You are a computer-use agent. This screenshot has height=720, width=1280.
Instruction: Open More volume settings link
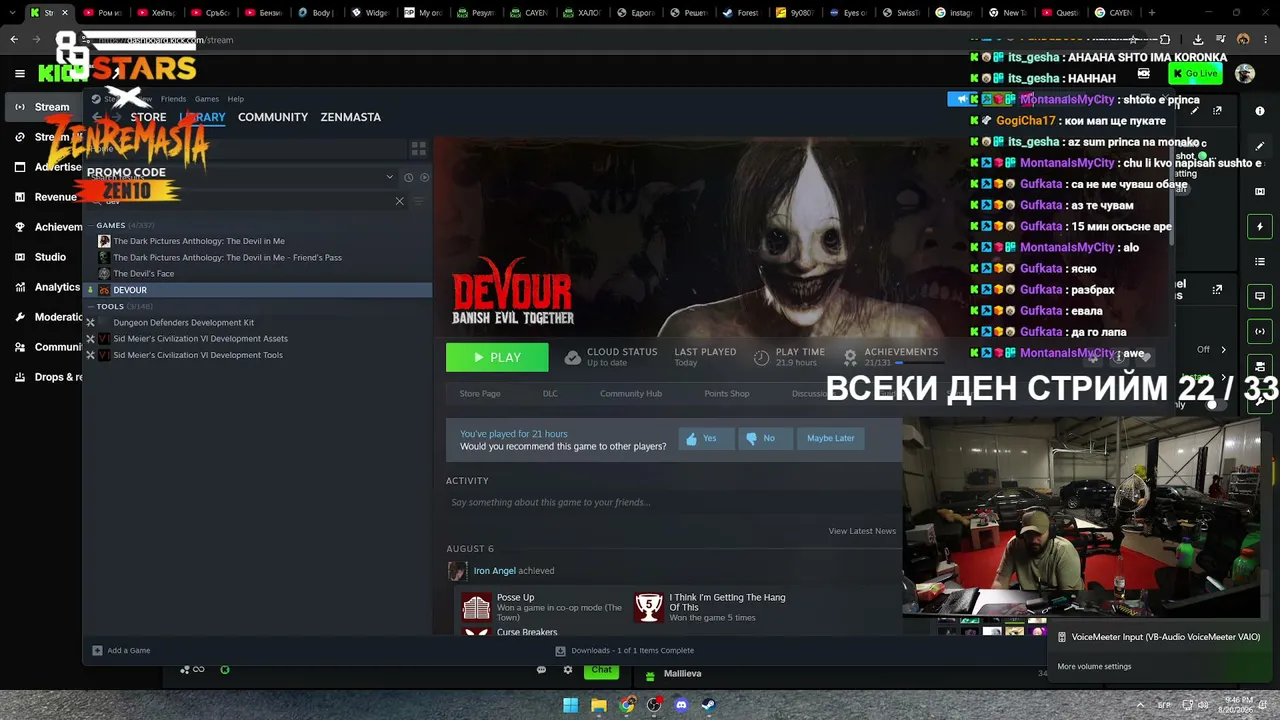(1094, 667)
